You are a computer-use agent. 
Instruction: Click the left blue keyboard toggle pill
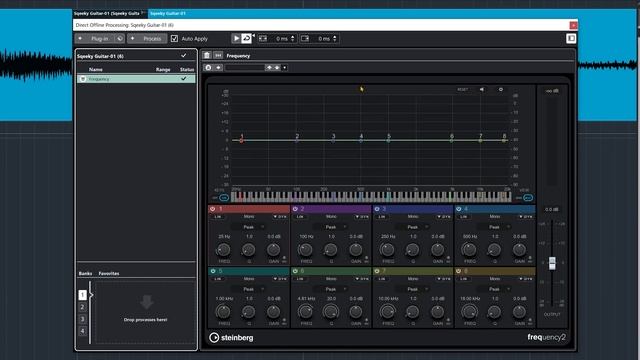(x=224, y=198)
